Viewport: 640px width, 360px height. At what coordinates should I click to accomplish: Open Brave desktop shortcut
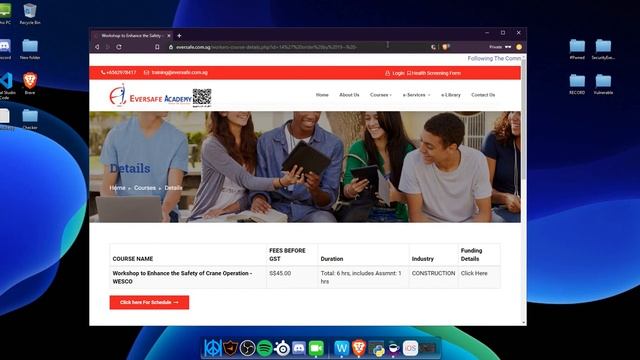[30, 83]
